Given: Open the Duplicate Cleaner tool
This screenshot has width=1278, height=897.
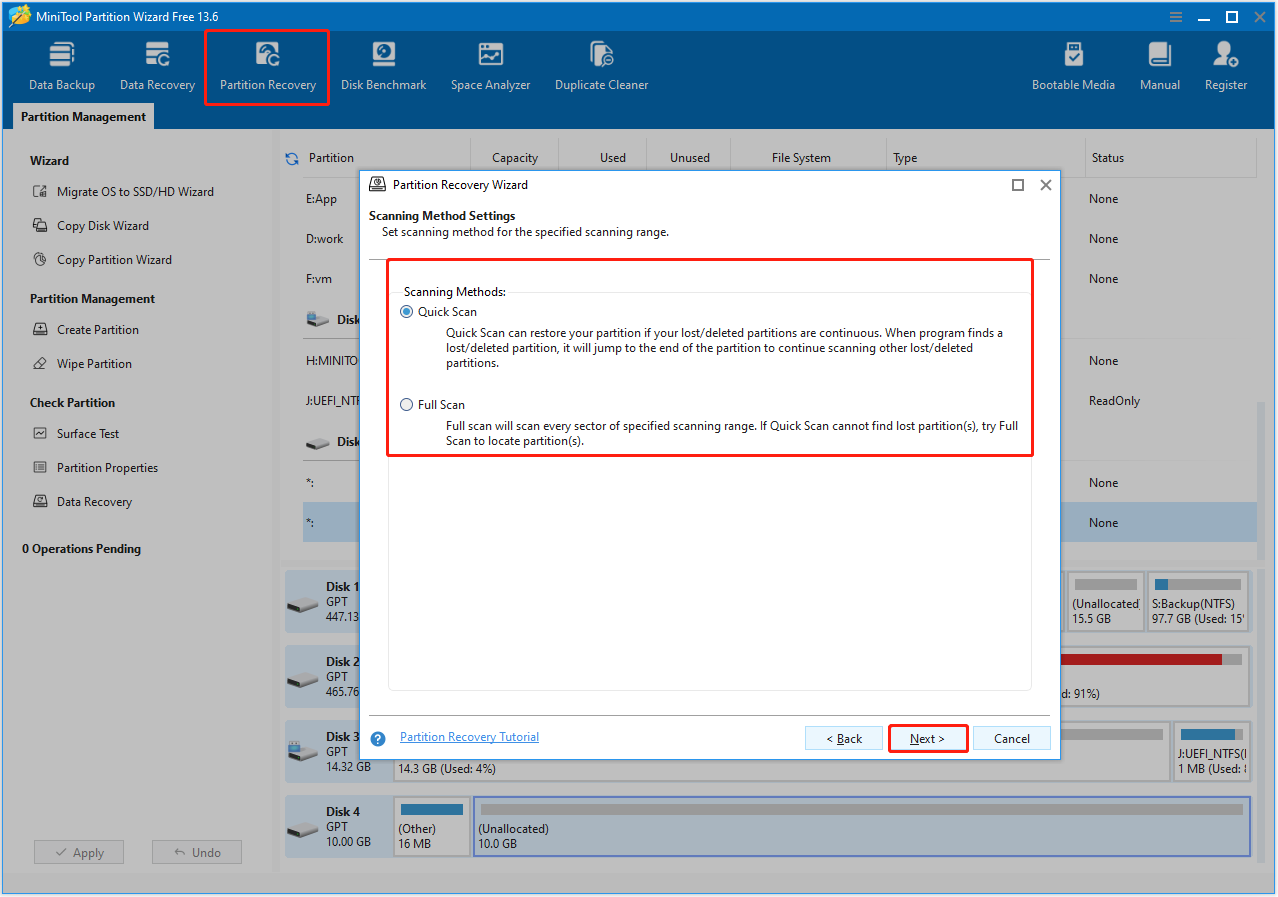Looking at the screenshot, I should point(601,63).
